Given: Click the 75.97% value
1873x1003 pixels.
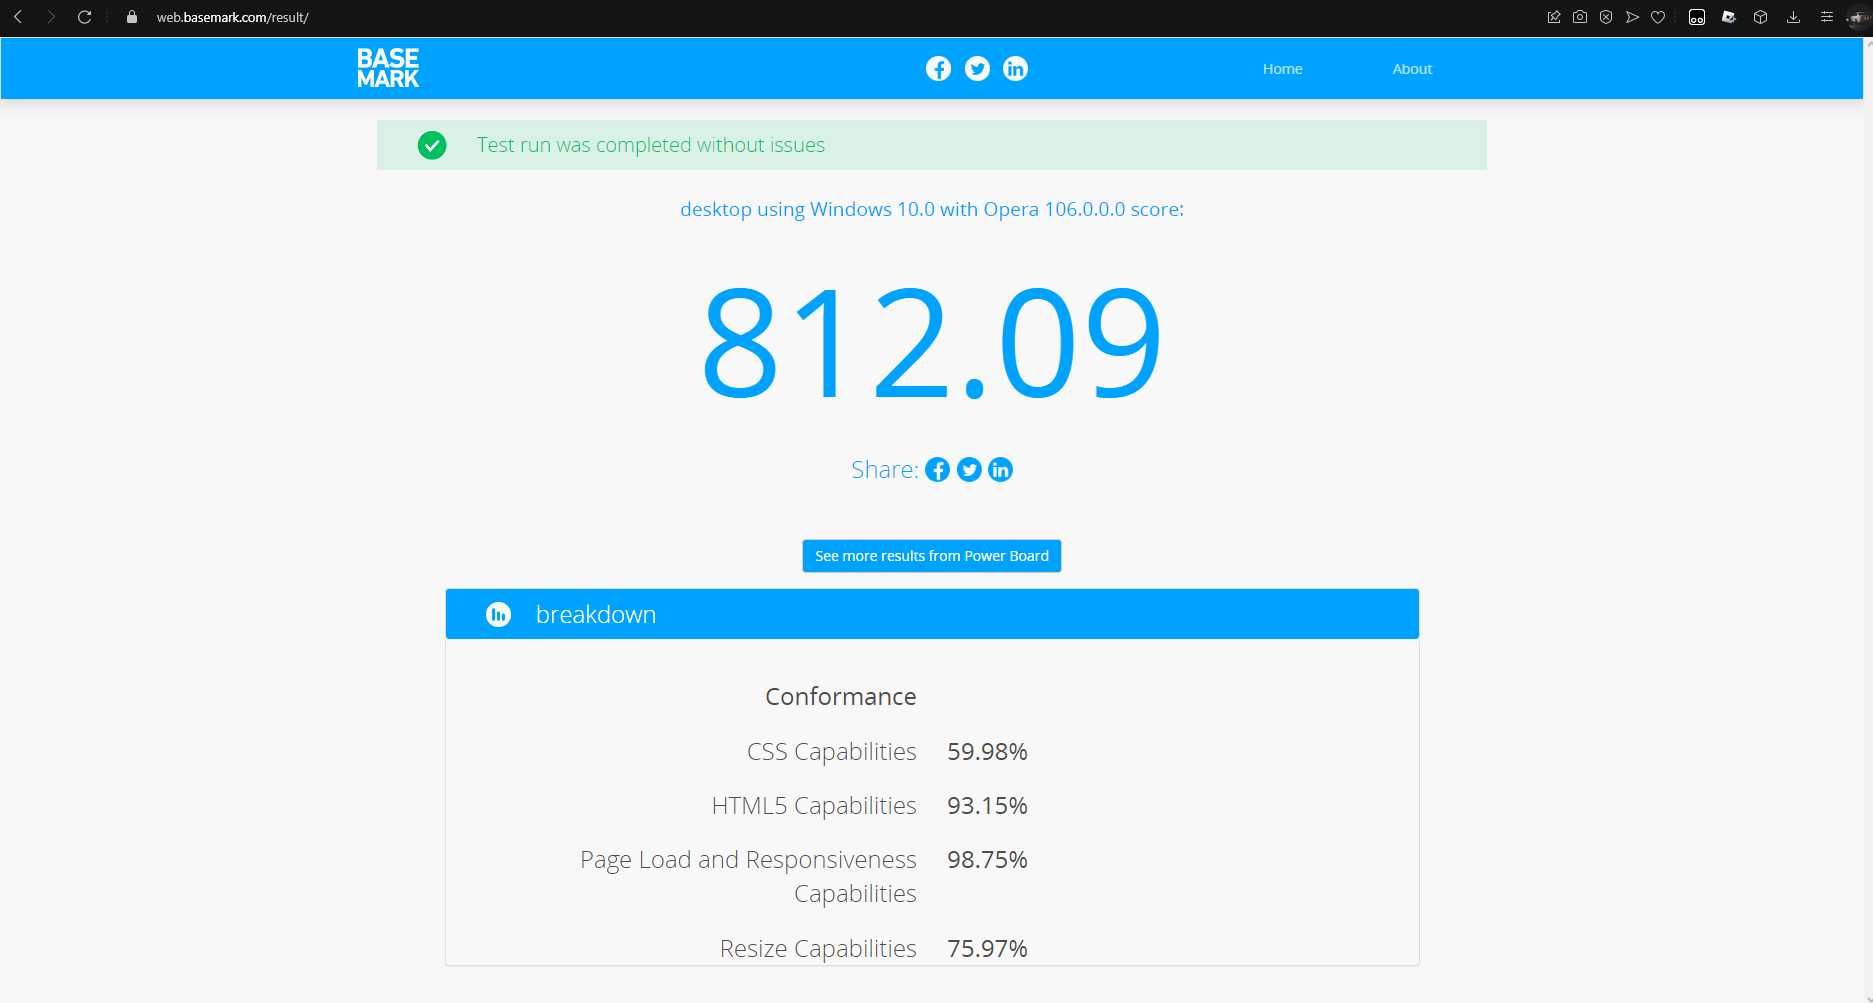Looking at the screenshot, I should (988, 949).
